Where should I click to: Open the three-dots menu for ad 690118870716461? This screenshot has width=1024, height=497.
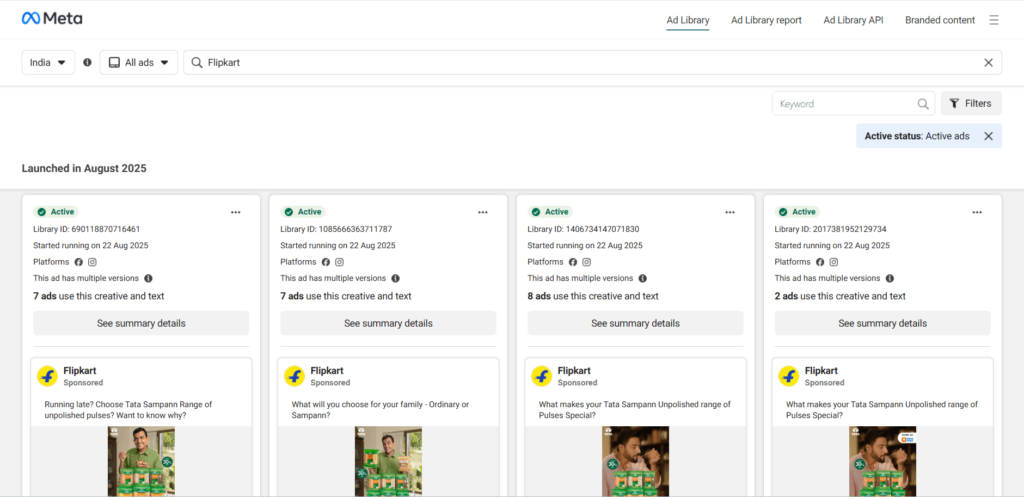(x=236, y=212)
